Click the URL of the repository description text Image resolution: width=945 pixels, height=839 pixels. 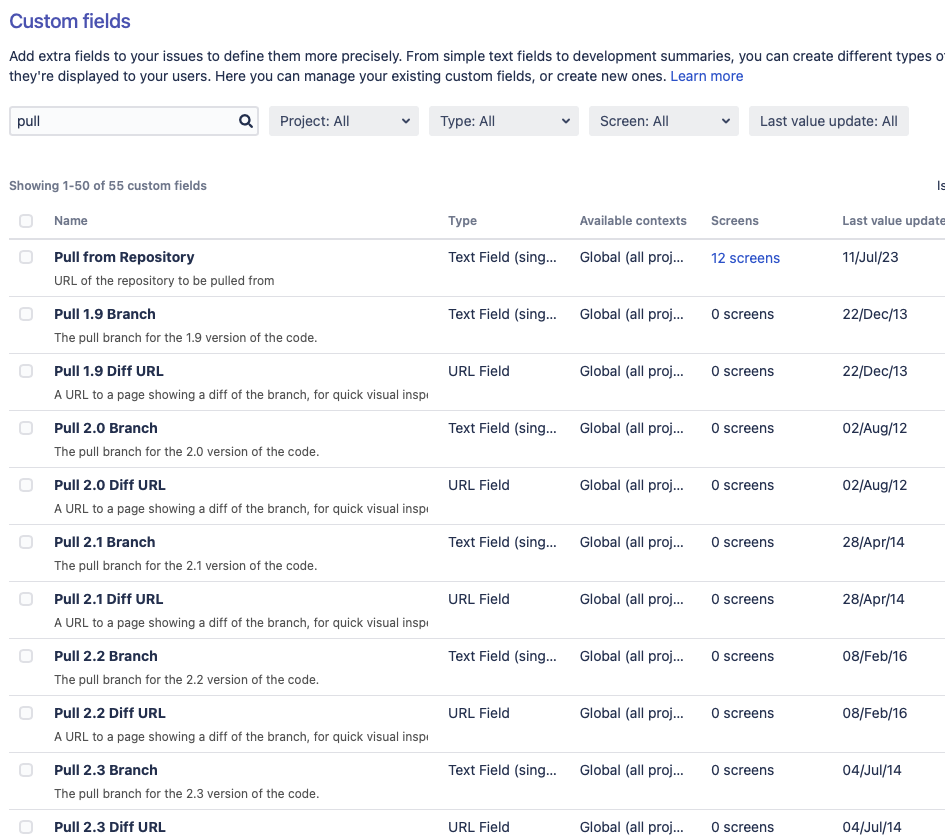coord(164,281)
